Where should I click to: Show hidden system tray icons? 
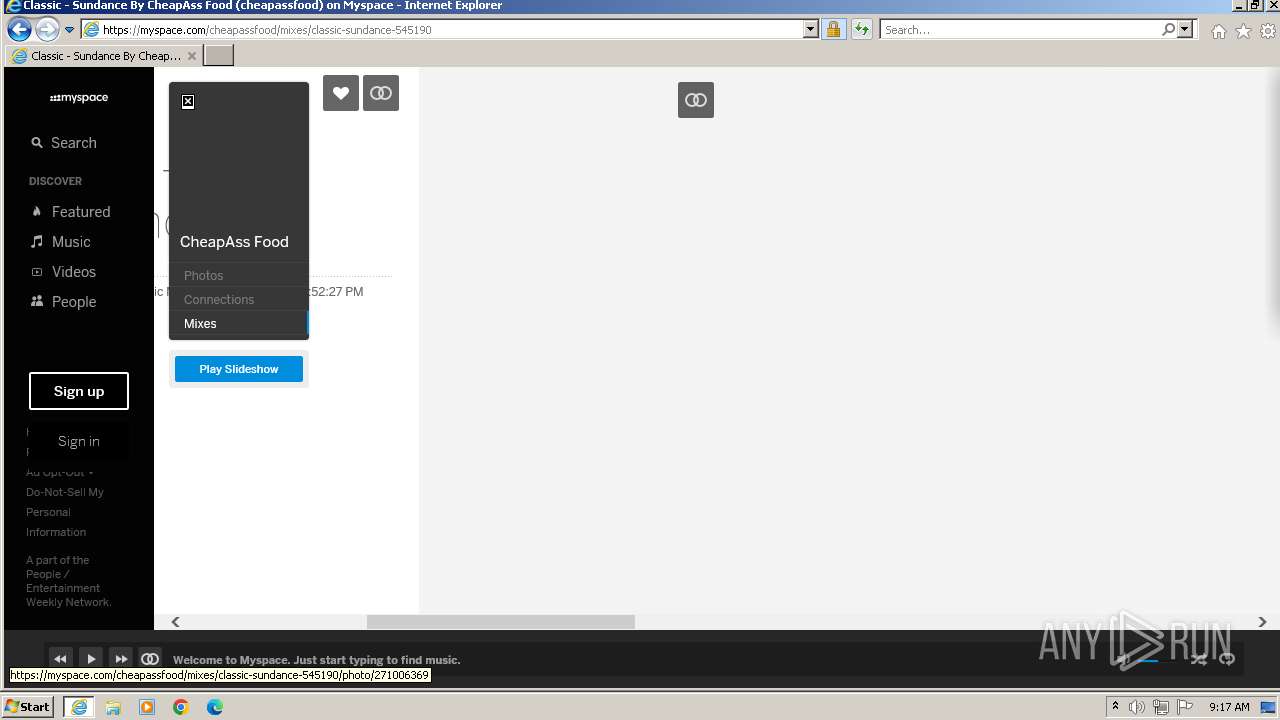(1115, 706)
